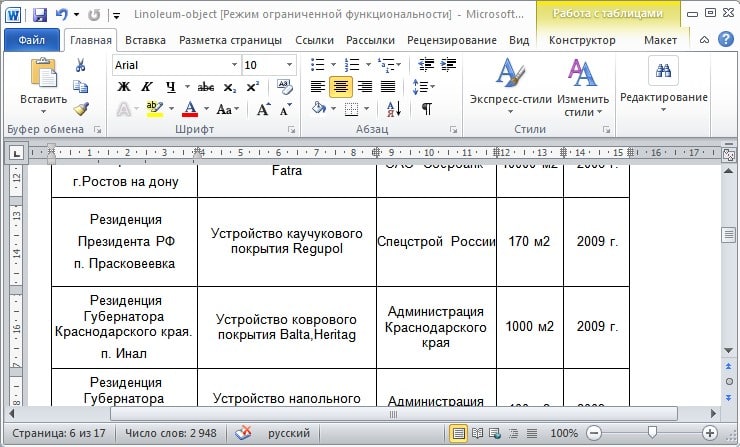Click the Save icon in quick access toolbar
Viewport: 740px width, 447px height.
(40, 15)
